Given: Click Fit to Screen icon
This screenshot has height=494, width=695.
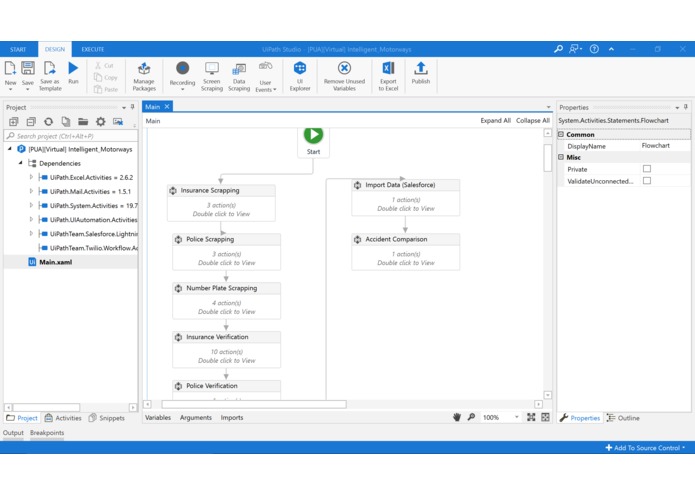Looking at the screenshot, I should click(531, 417).
